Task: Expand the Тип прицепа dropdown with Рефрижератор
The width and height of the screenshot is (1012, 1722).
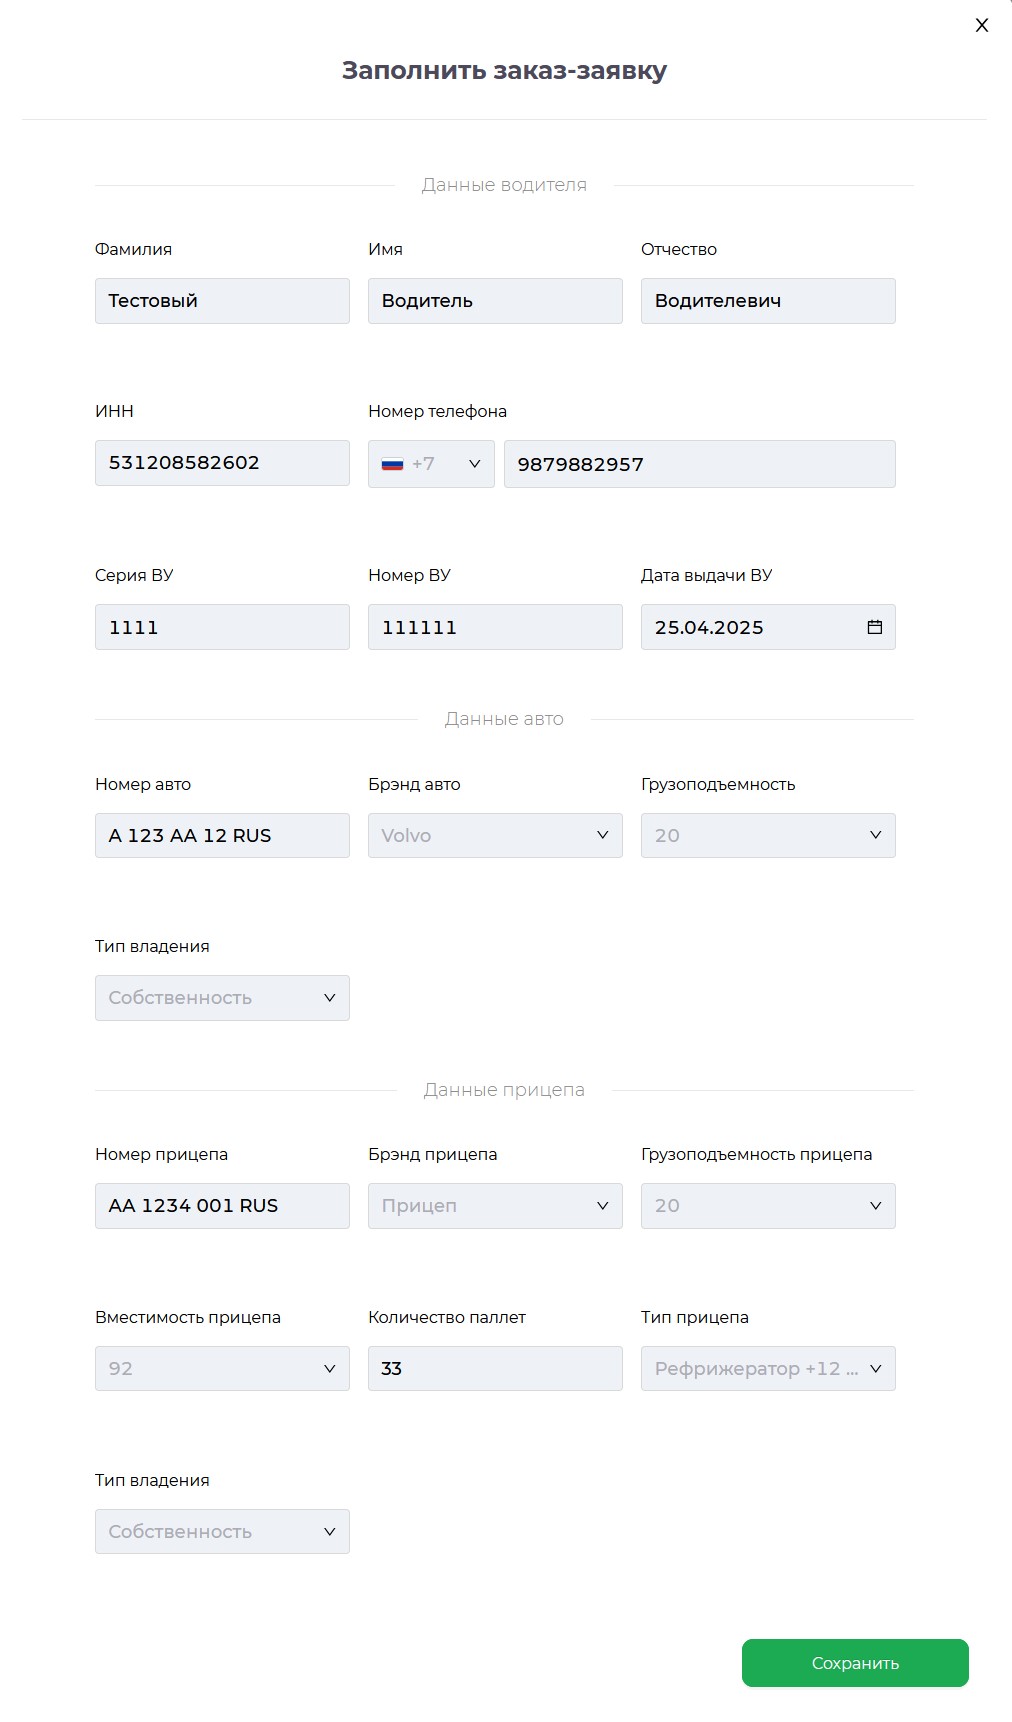Action: pos(768,1368)
